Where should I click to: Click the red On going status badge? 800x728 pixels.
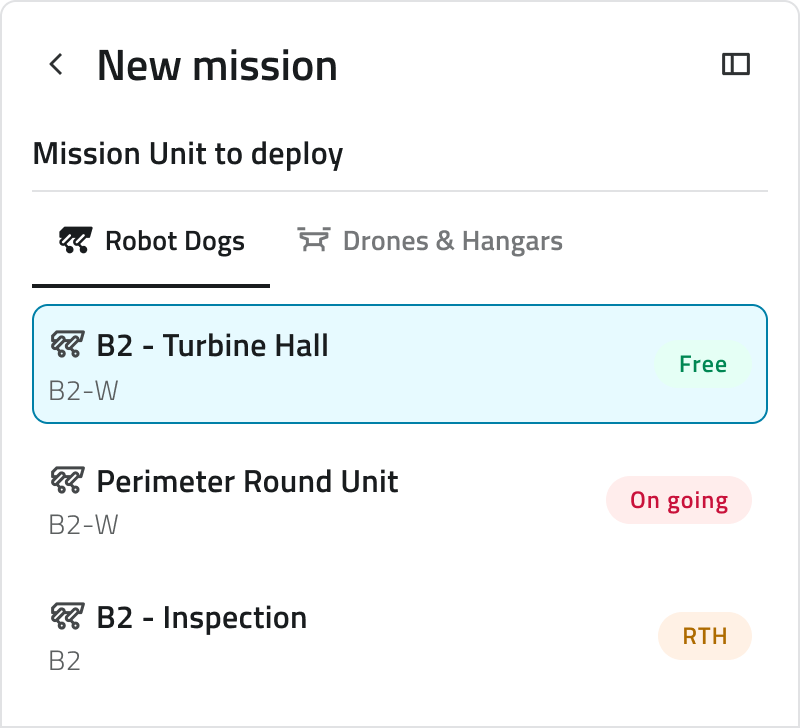click(679, 500)
